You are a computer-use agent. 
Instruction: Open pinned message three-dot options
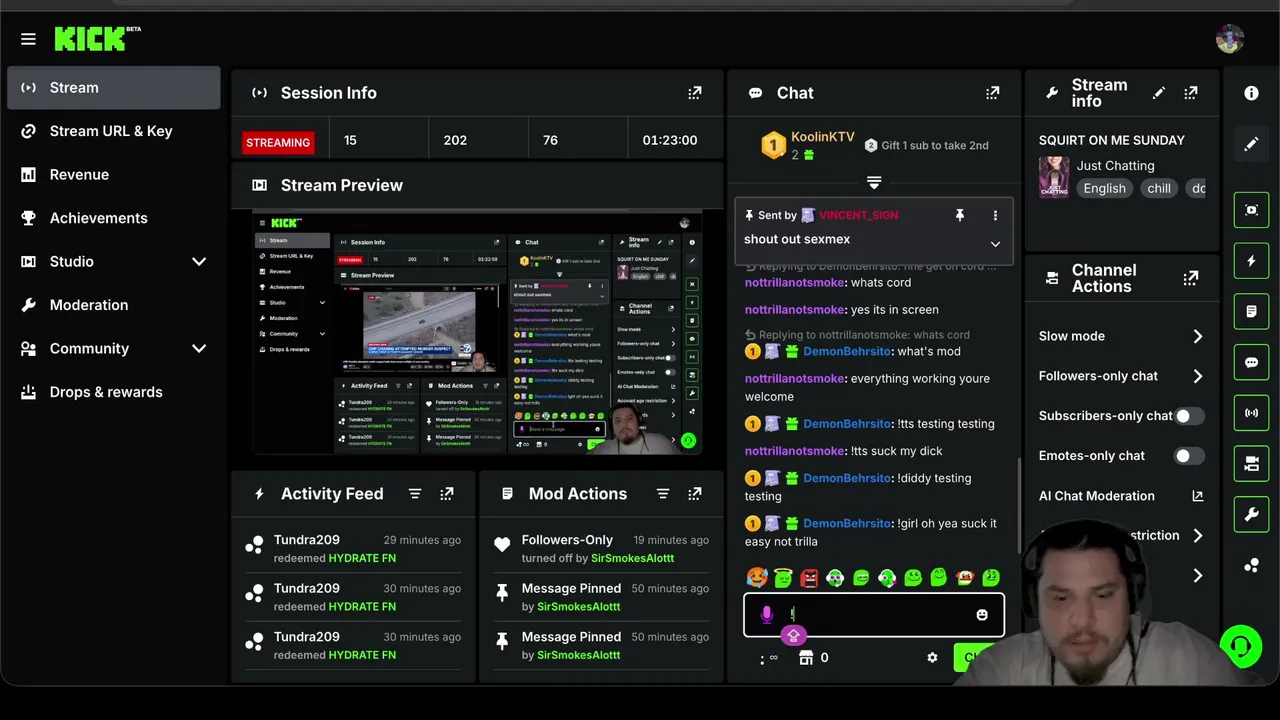pyautogui.click(x=995, y=215)
